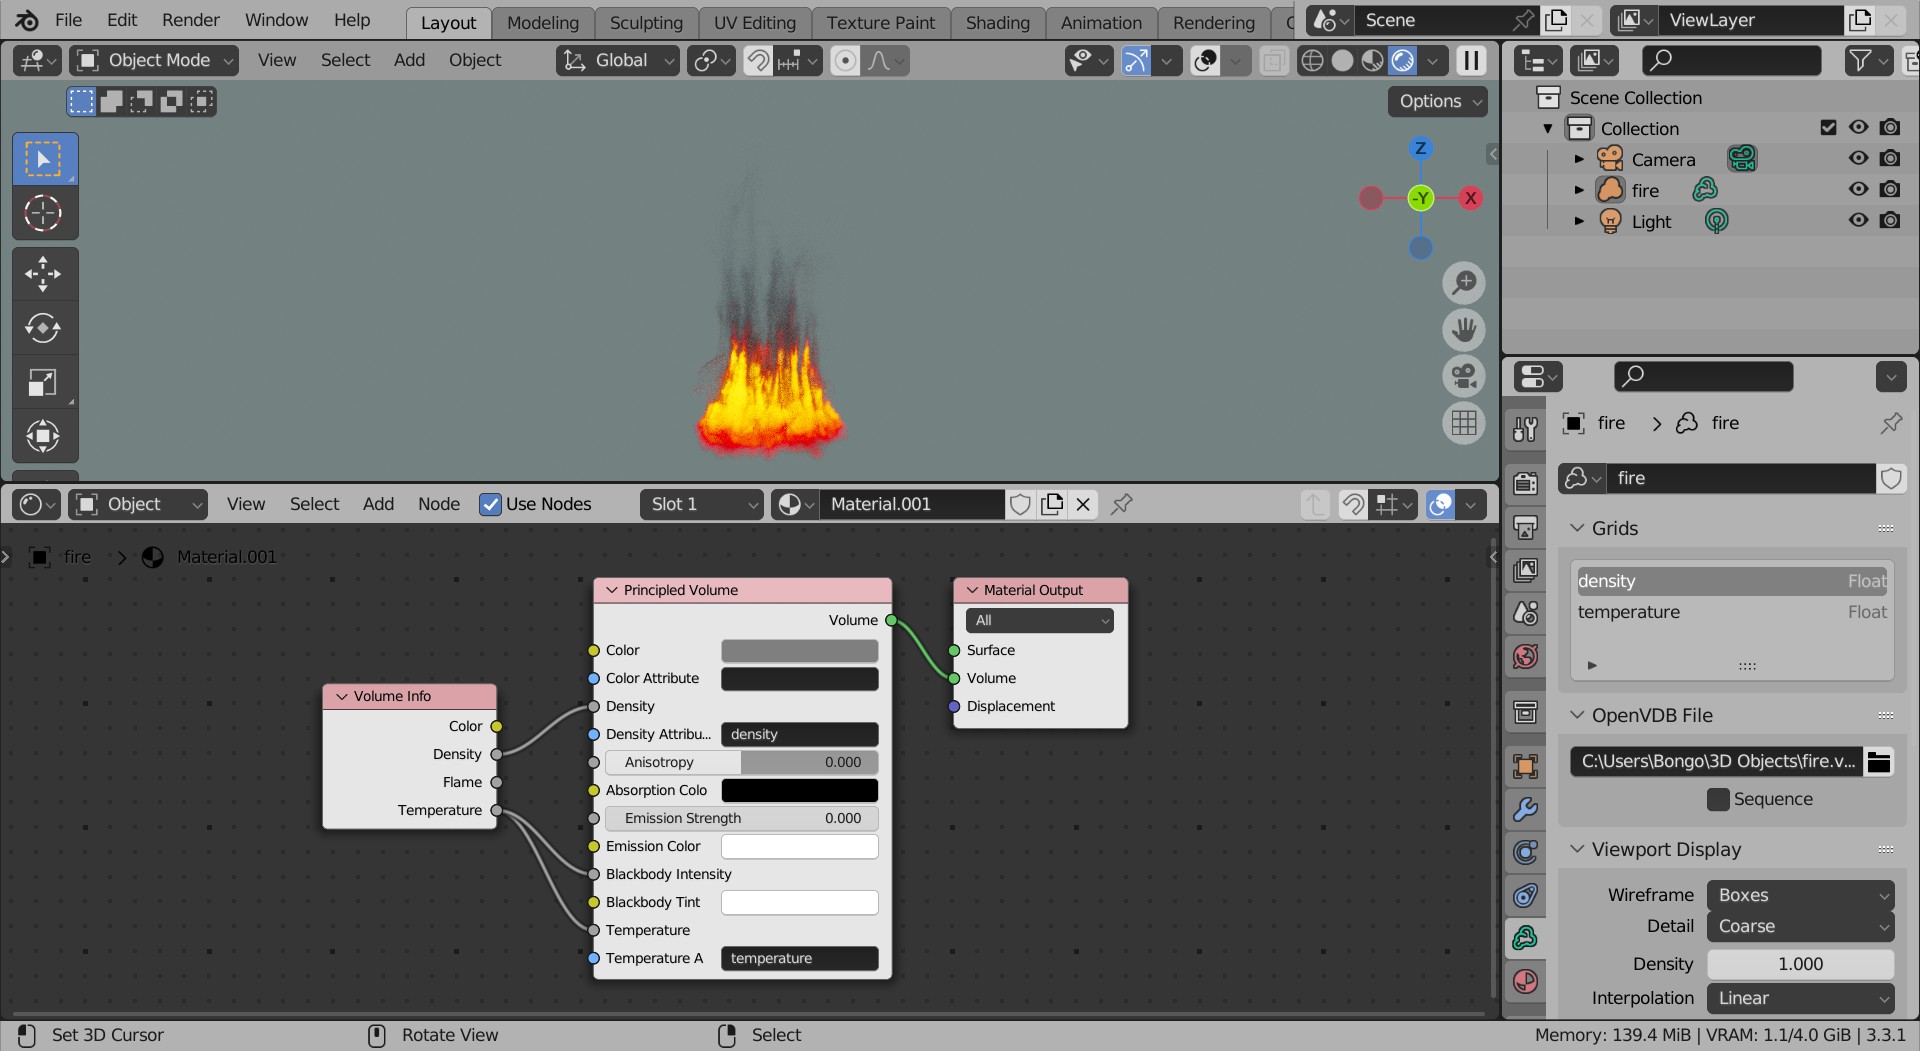
Task: Click the Density Attribute text field
Action: (x=800, y=734)
